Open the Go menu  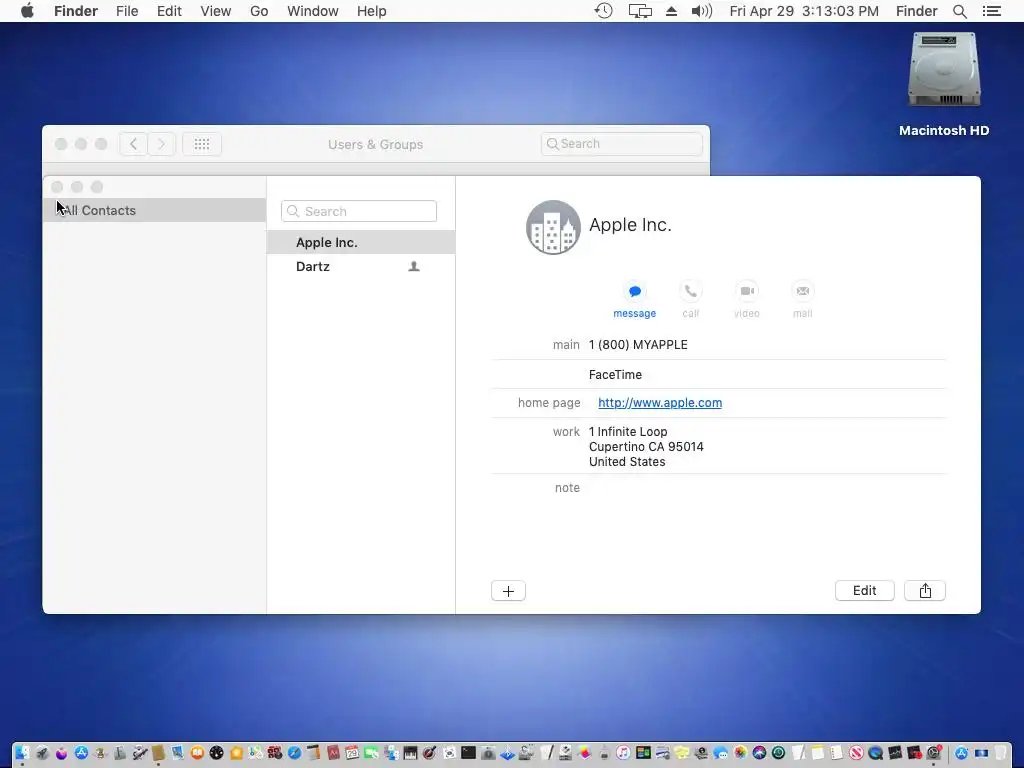pyautogui.click(x=259, y=11)
